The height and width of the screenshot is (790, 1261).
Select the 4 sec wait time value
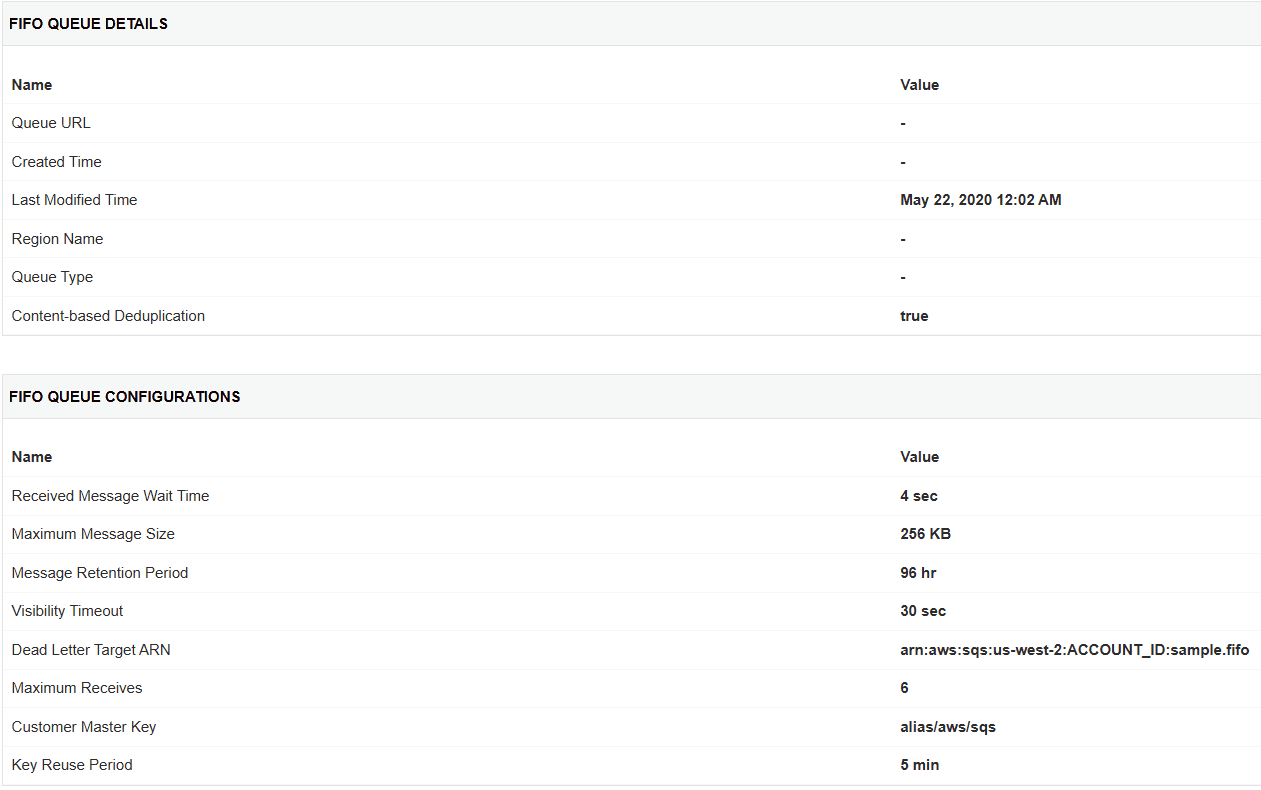919,496
